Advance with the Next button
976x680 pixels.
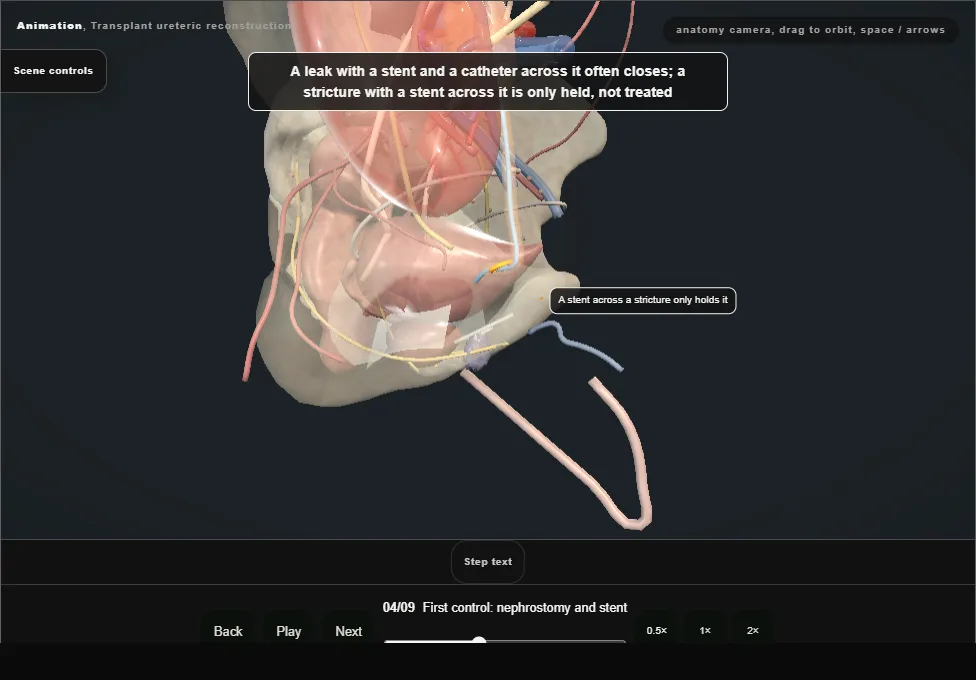click(349, 631)
